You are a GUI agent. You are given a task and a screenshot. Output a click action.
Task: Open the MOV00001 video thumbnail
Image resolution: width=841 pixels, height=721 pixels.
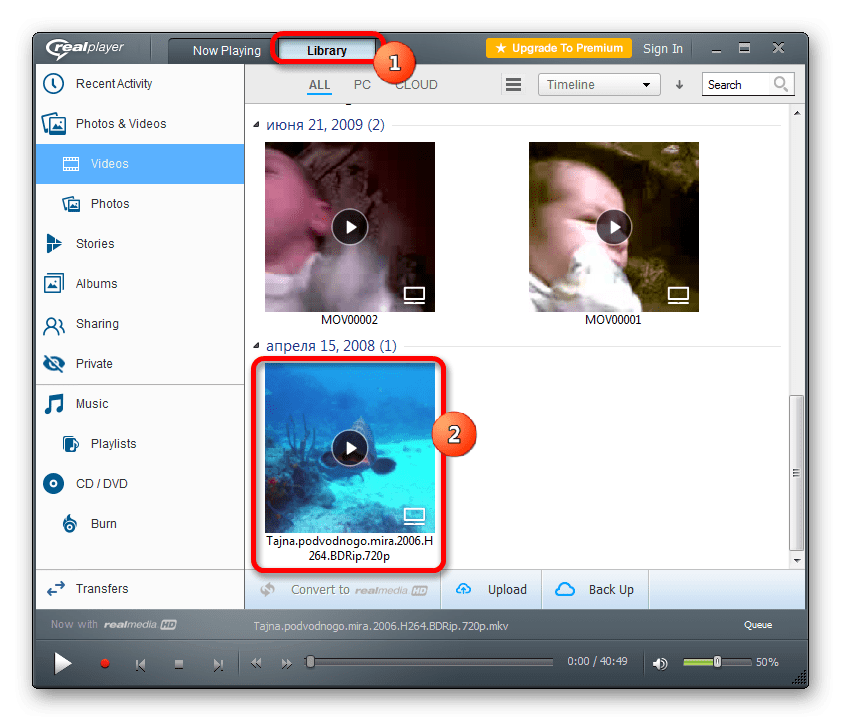(614, 227)
